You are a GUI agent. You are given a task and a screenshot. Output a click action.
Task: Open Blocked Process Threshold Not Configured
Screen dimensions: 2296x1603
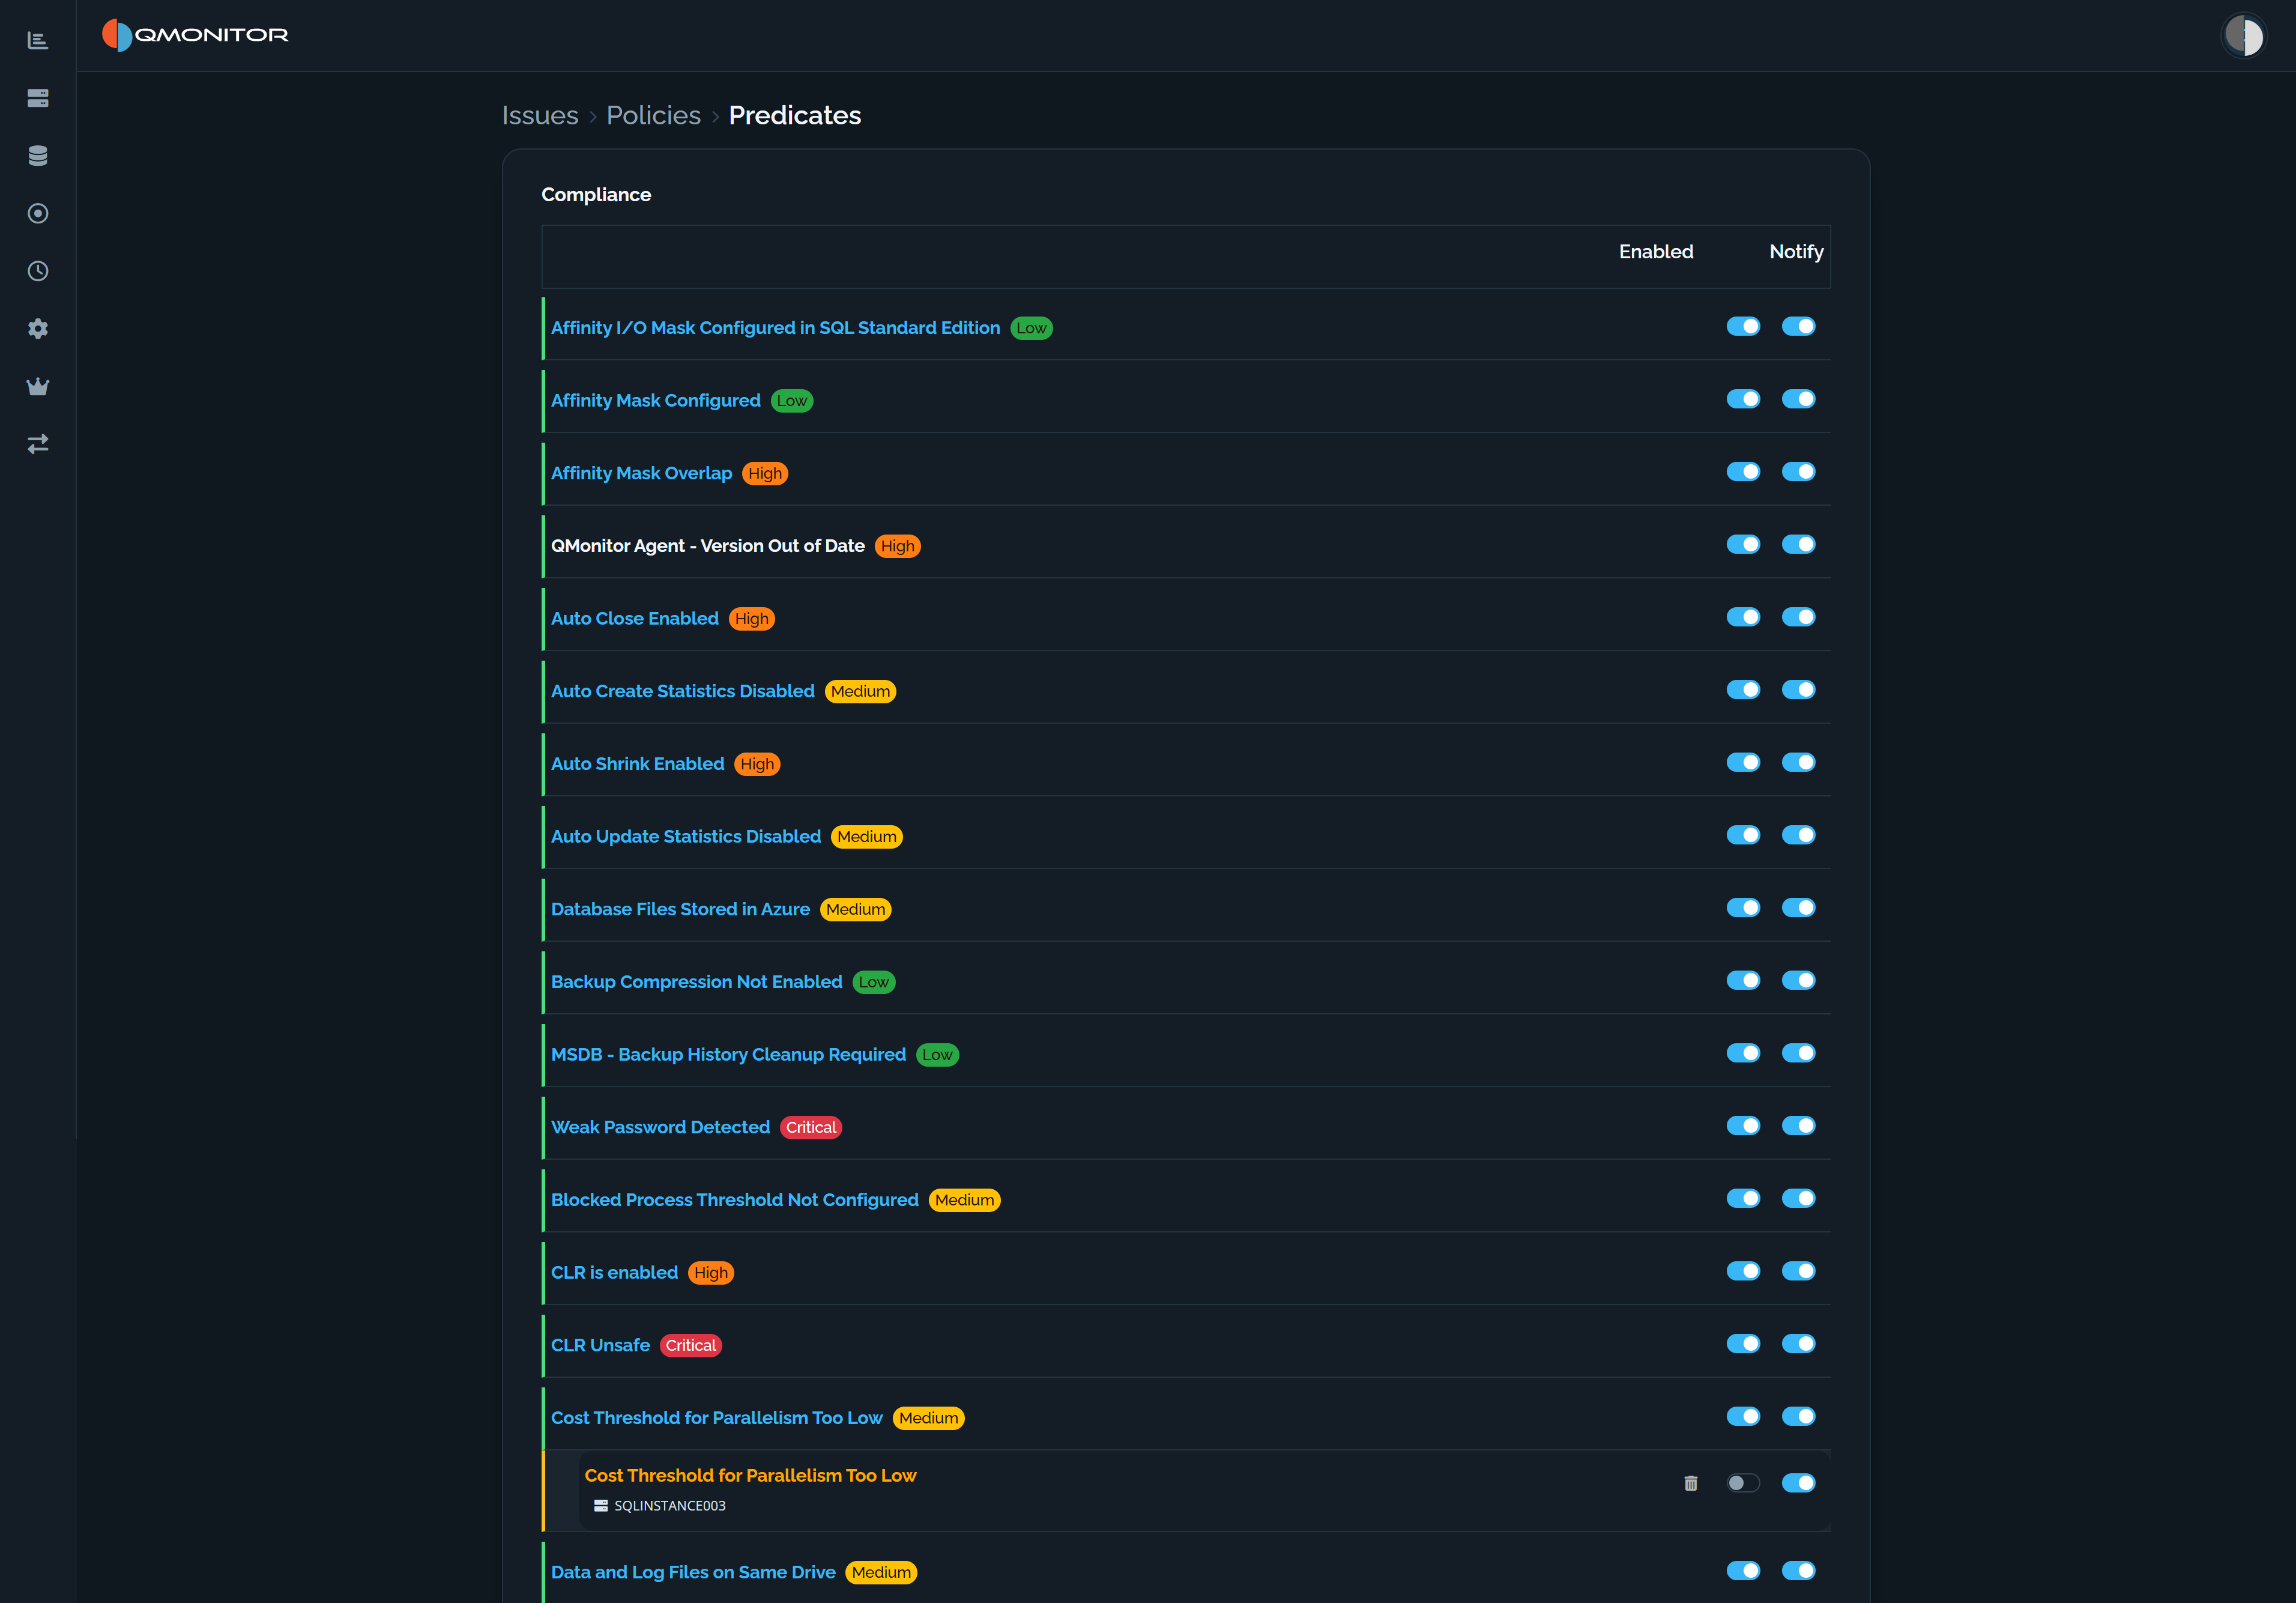click(x=734, y=1199)
